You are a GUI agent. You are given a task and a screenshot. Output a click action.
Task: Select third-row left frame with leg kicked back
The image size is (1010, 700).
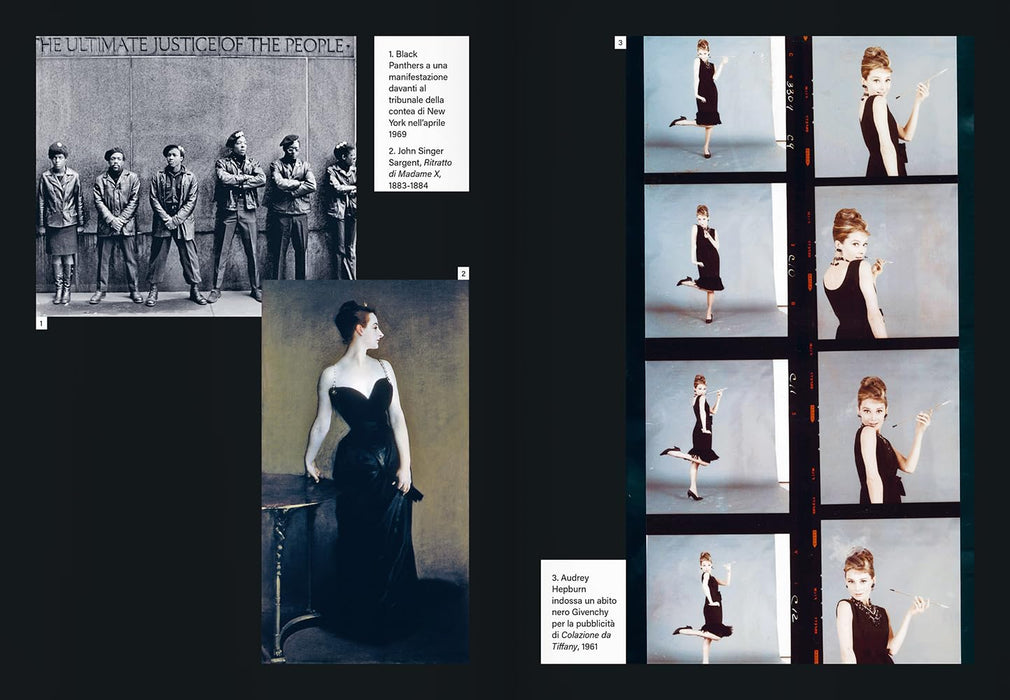717,436
